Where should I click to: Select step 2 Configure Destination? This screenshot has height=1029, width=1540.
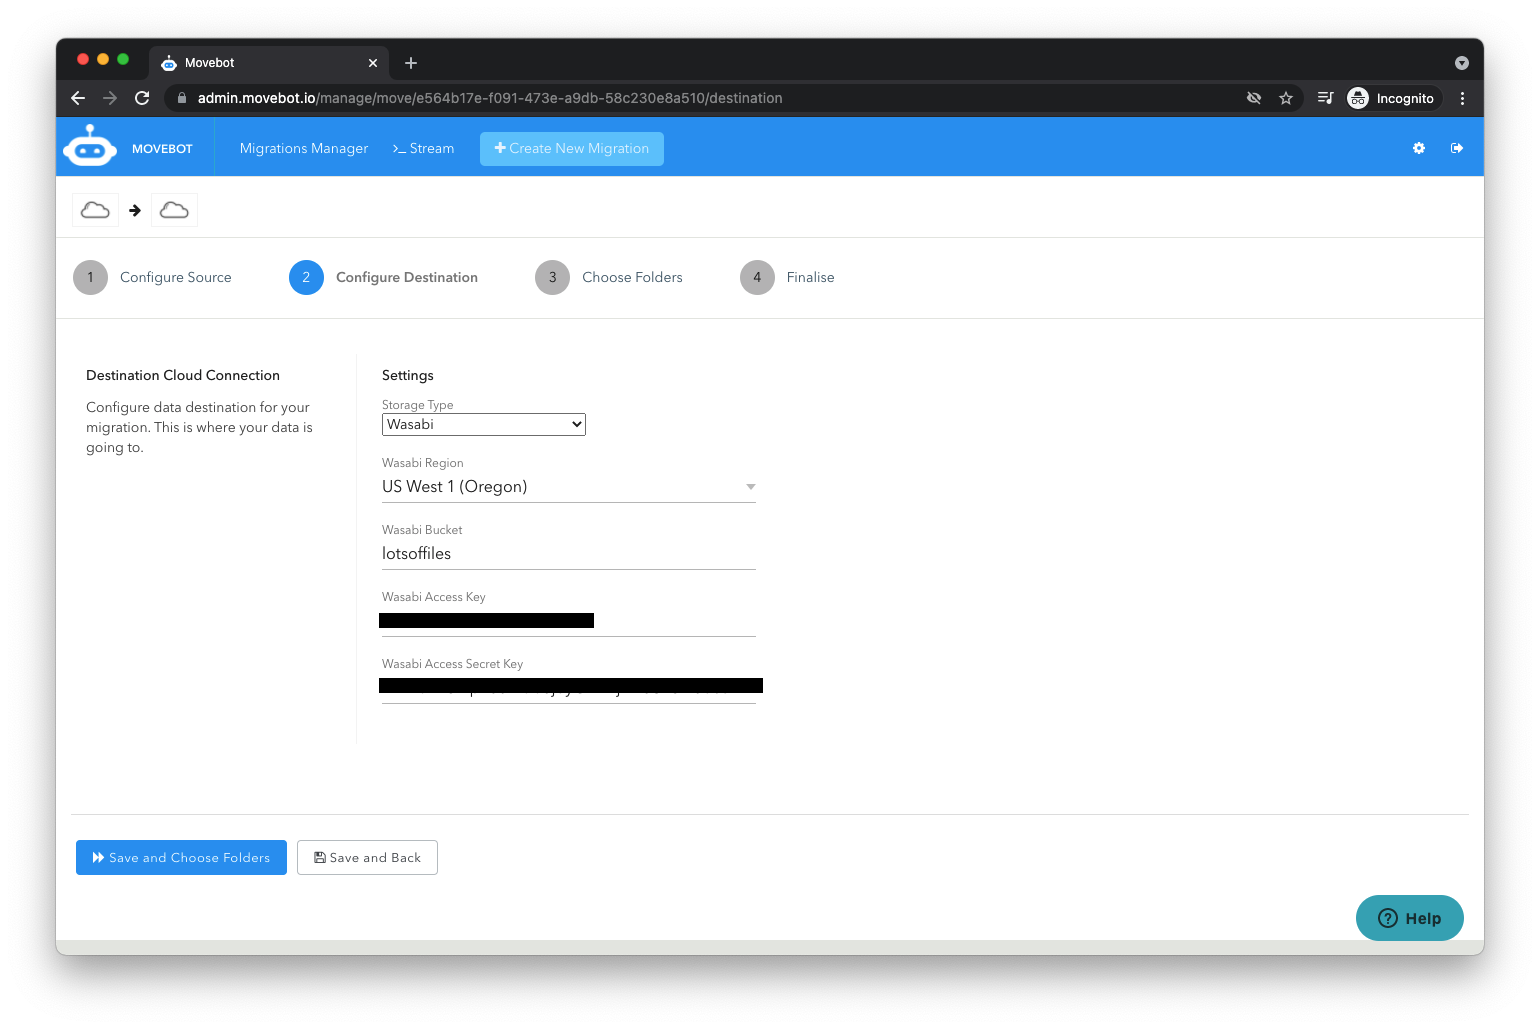384,277
